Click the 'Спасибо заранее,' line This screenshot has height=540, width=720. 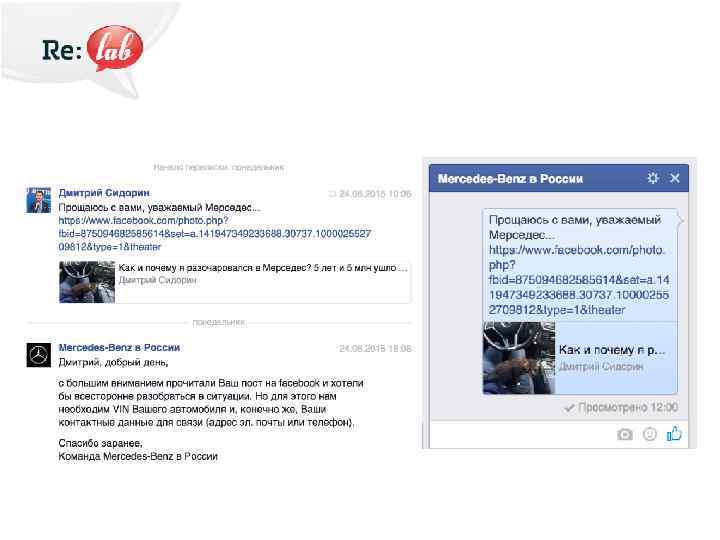click(101, 443)
